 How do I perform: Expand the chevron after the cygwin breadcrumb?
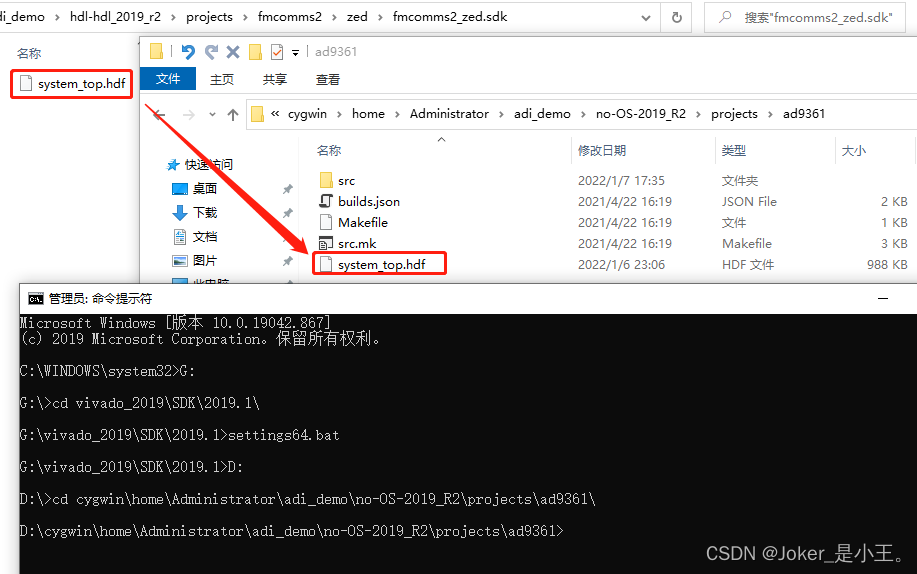pos(339,114)
